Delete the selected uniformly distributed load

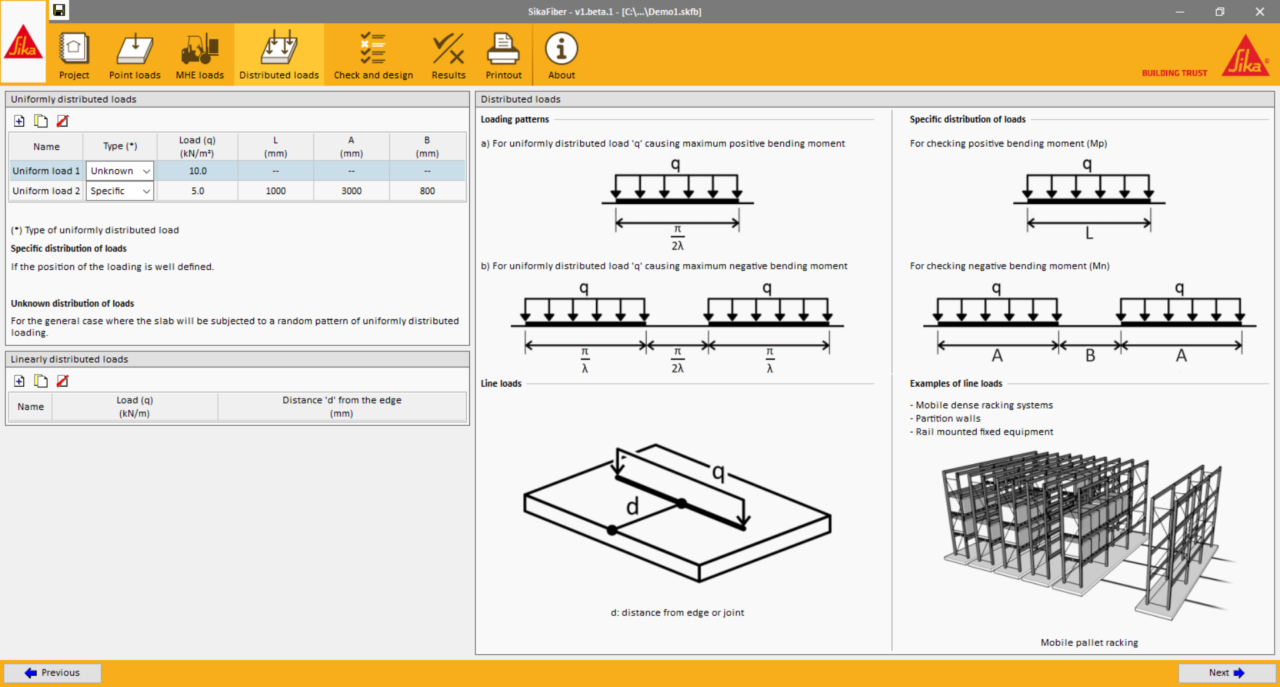click(x=62, y=121)
